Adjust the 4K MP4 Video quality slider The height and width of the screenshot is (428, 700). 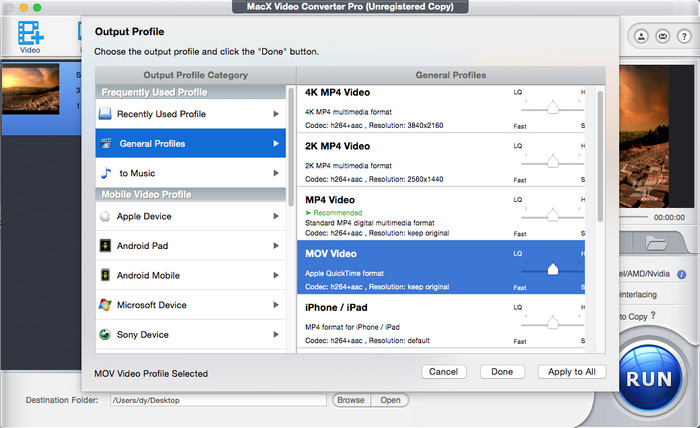(553, 108)
